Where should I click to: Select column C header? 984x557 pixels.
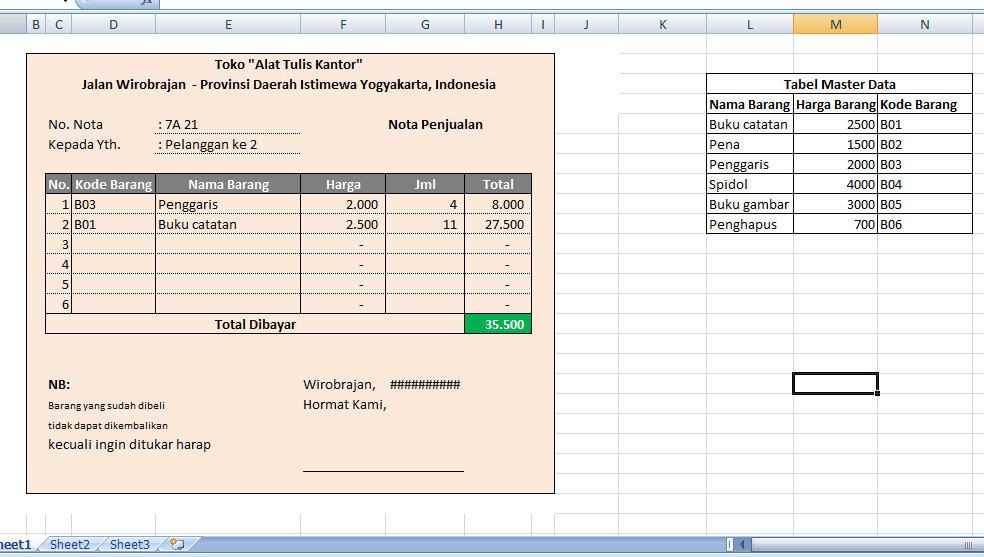pyautogui.click(x=59, y=24)
